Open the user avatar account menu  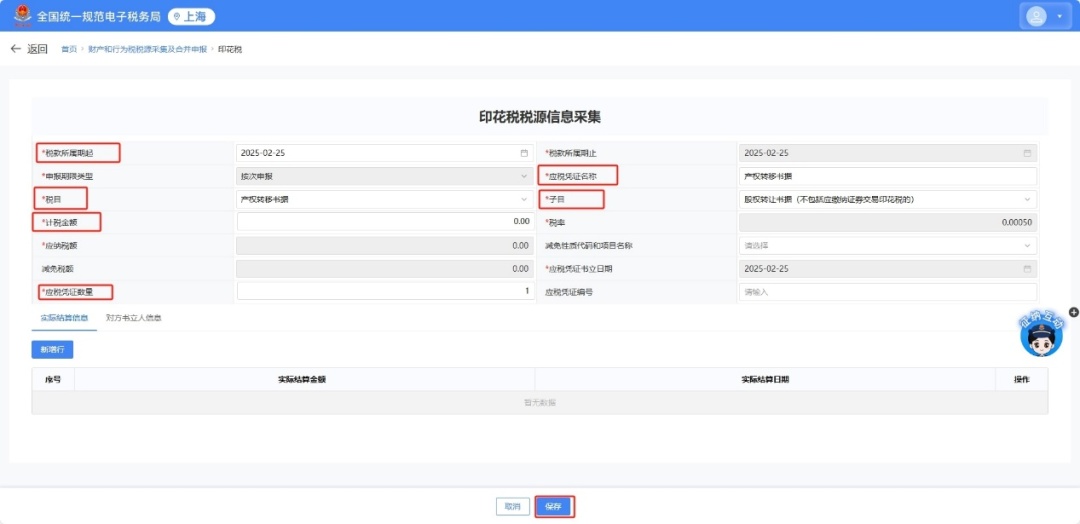(1045, 16)
